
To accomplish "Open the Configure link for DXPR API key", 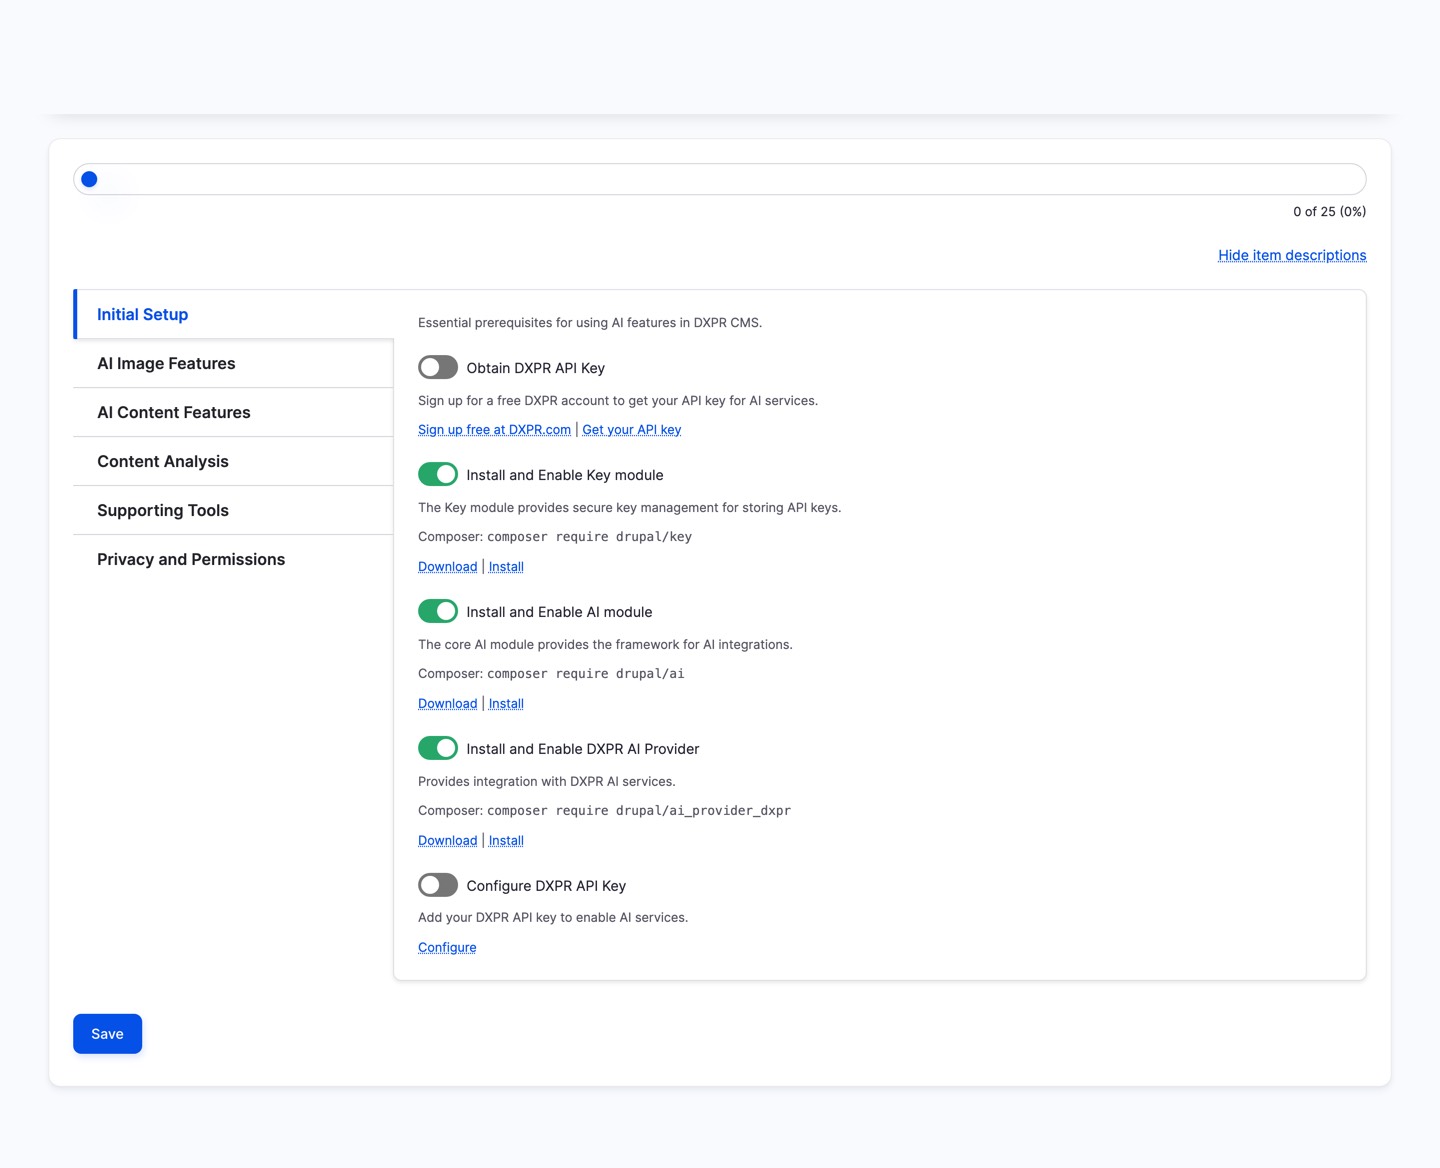I will pos(447,947).
